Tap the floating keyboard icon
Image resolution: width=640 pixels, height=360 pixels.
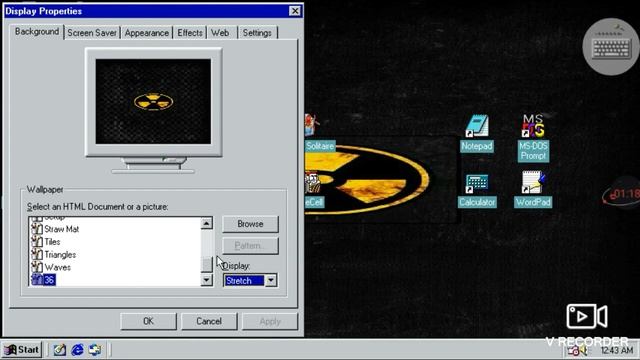coord(611,47)
